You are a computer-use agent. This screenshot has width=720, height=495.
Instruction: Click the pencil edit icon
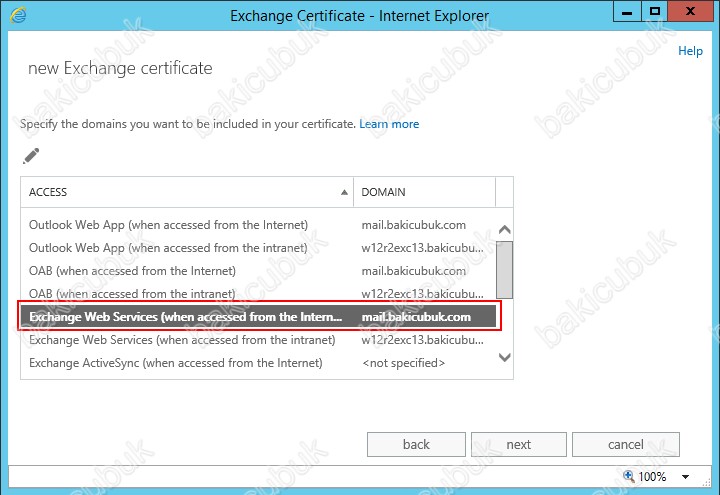click(x=31, y=156)
